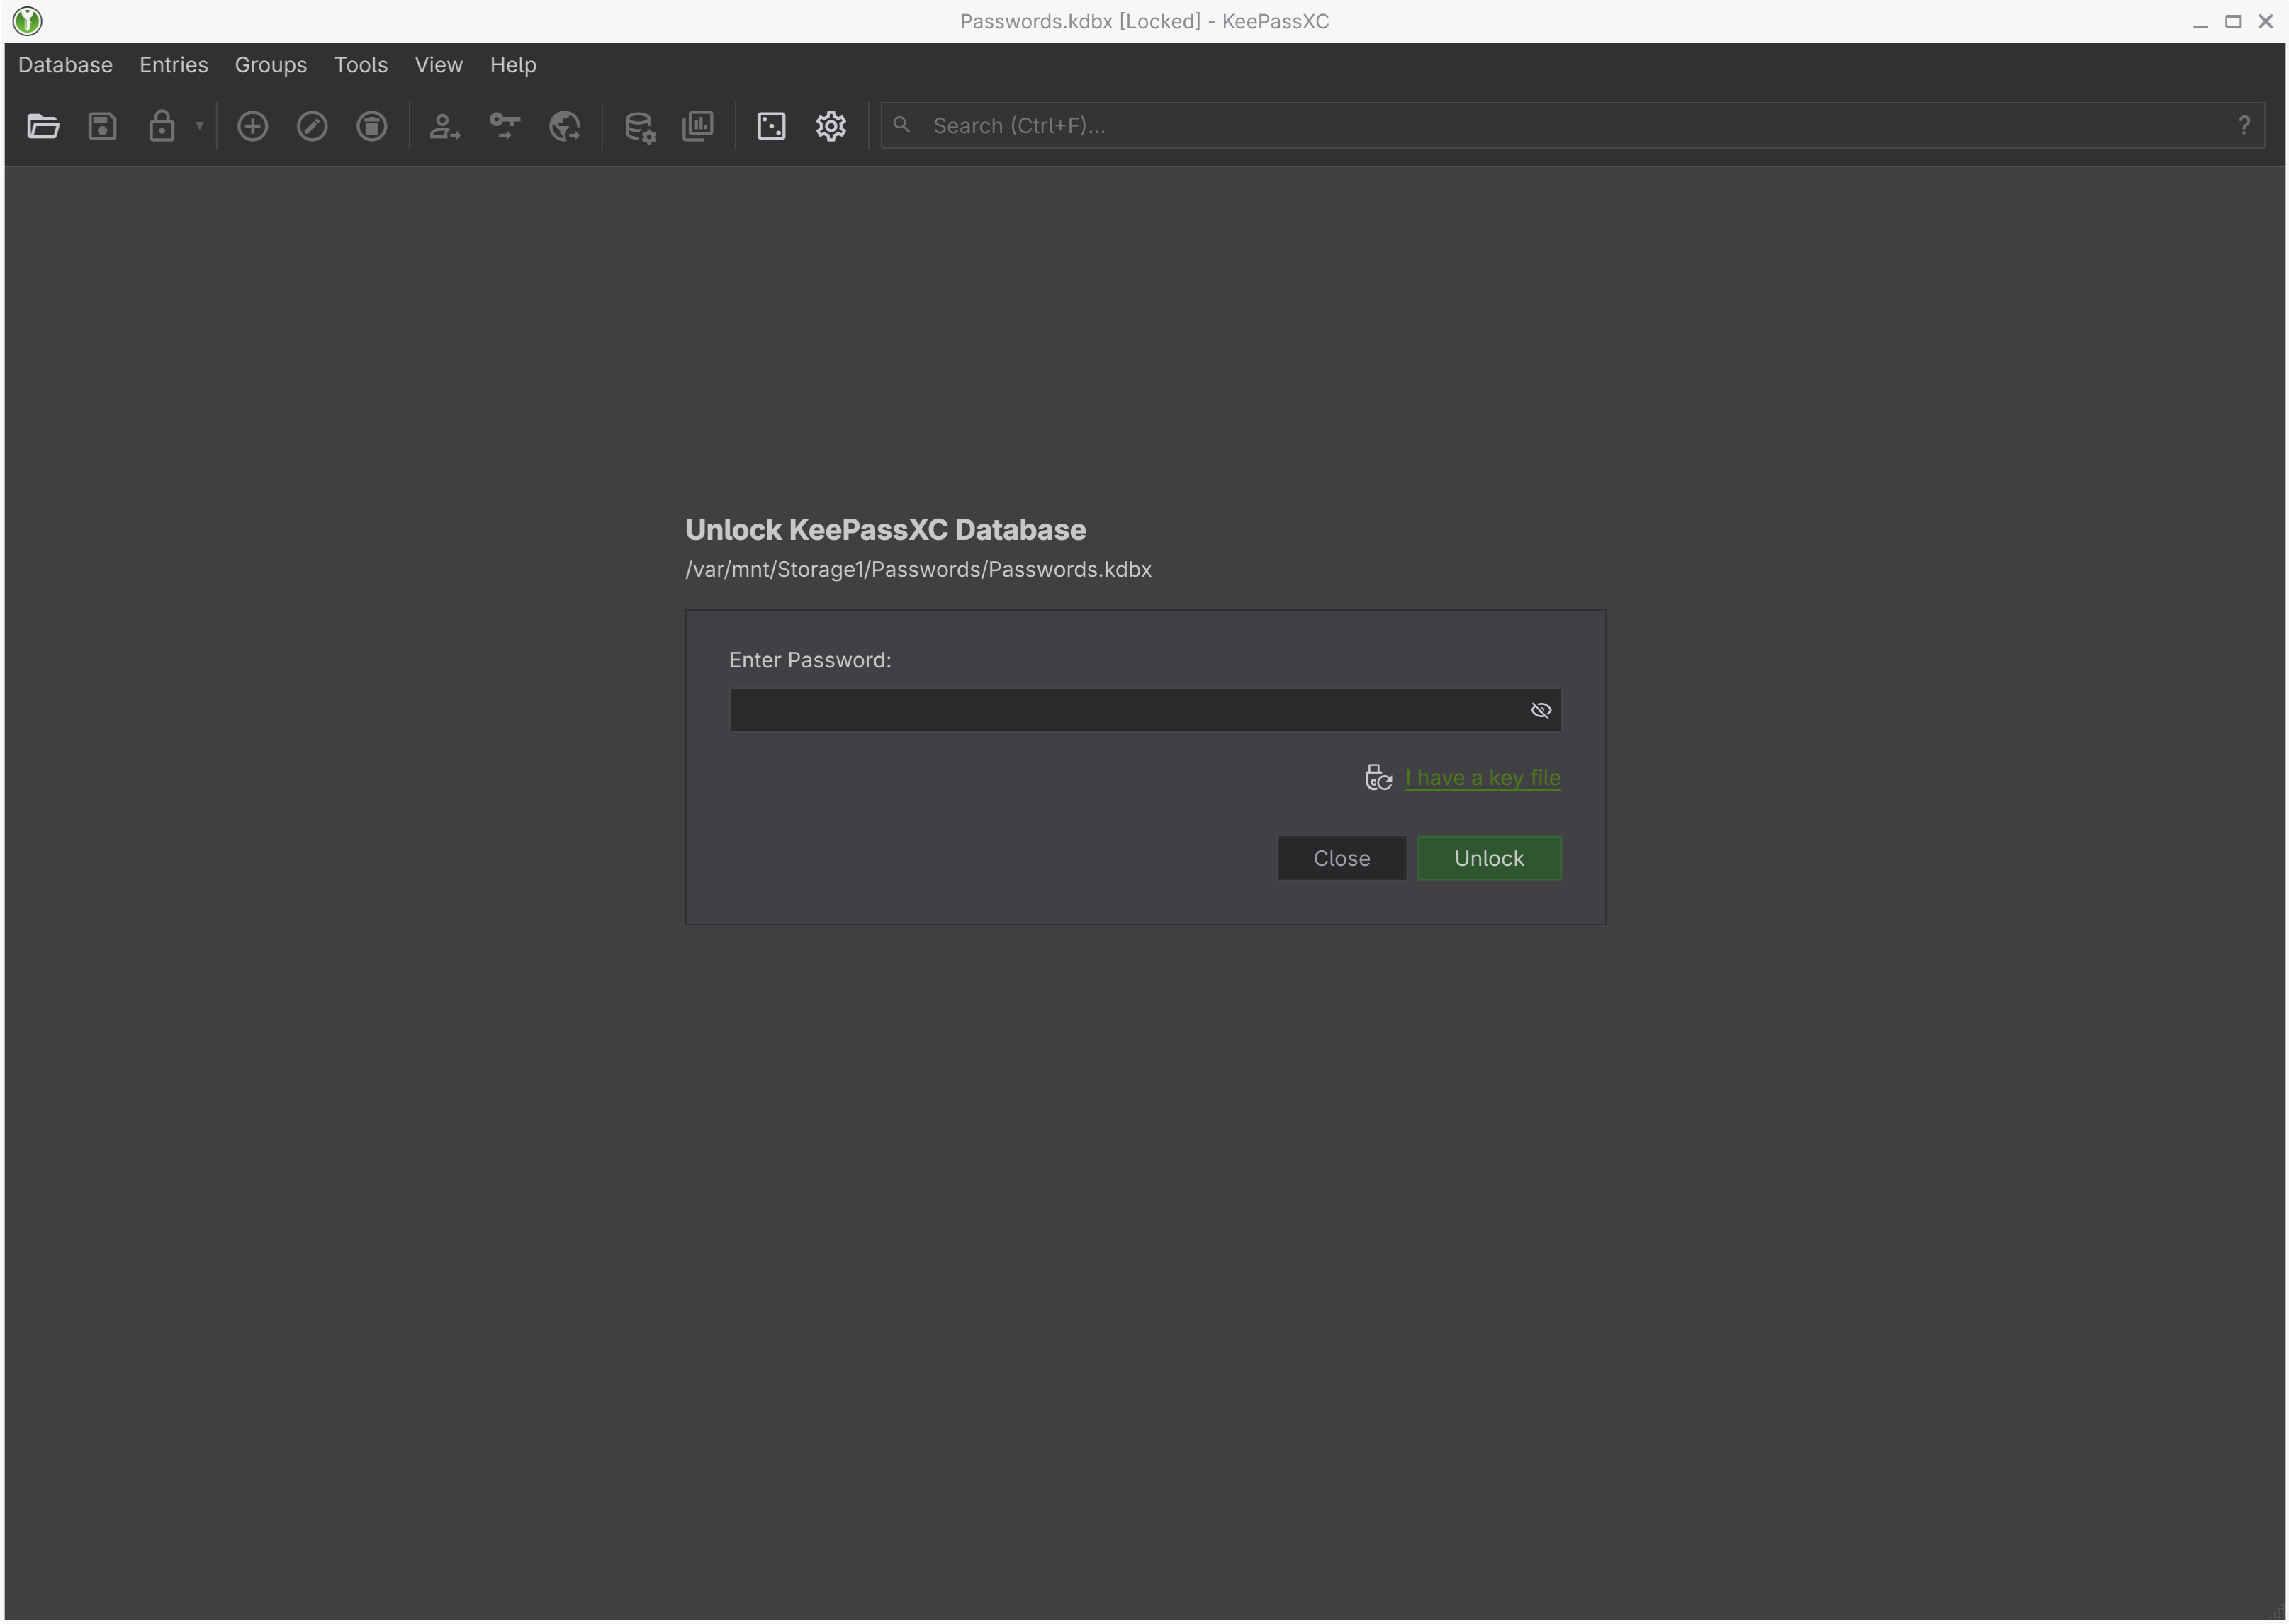Click the Save Database toolbar icon
Viewport: 2289px width, 1624px height.
102,126
